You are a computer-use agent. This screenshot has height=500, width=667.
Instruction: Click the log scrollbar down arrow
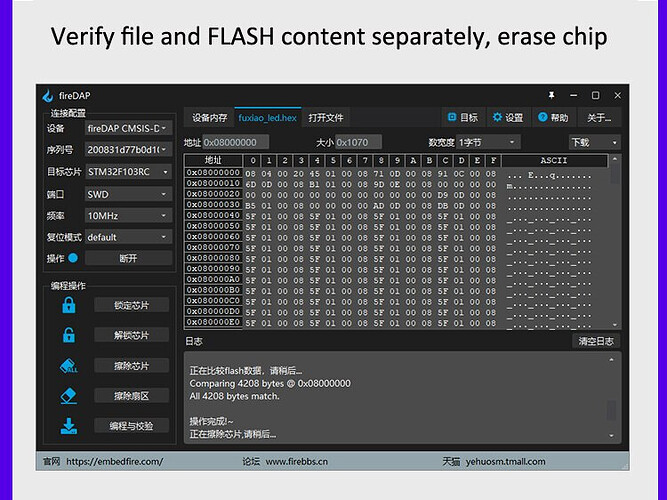[x=611, y=436]
